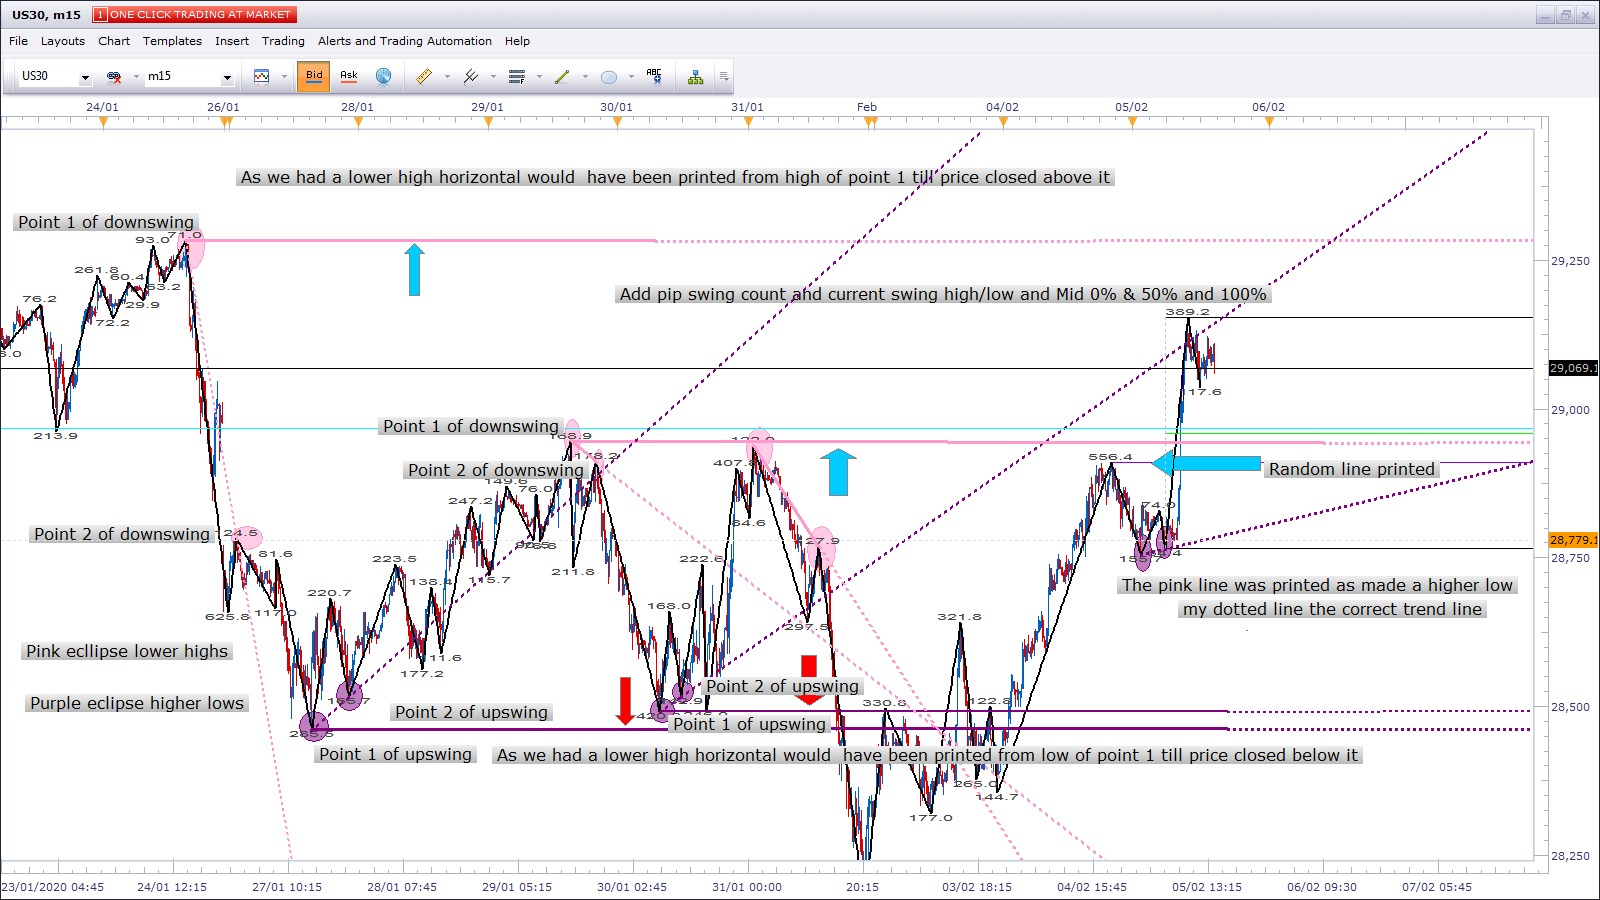Expand the line tool dropdown arrow
This screenshot has height=900, width=1600.
tap(585, 77)
